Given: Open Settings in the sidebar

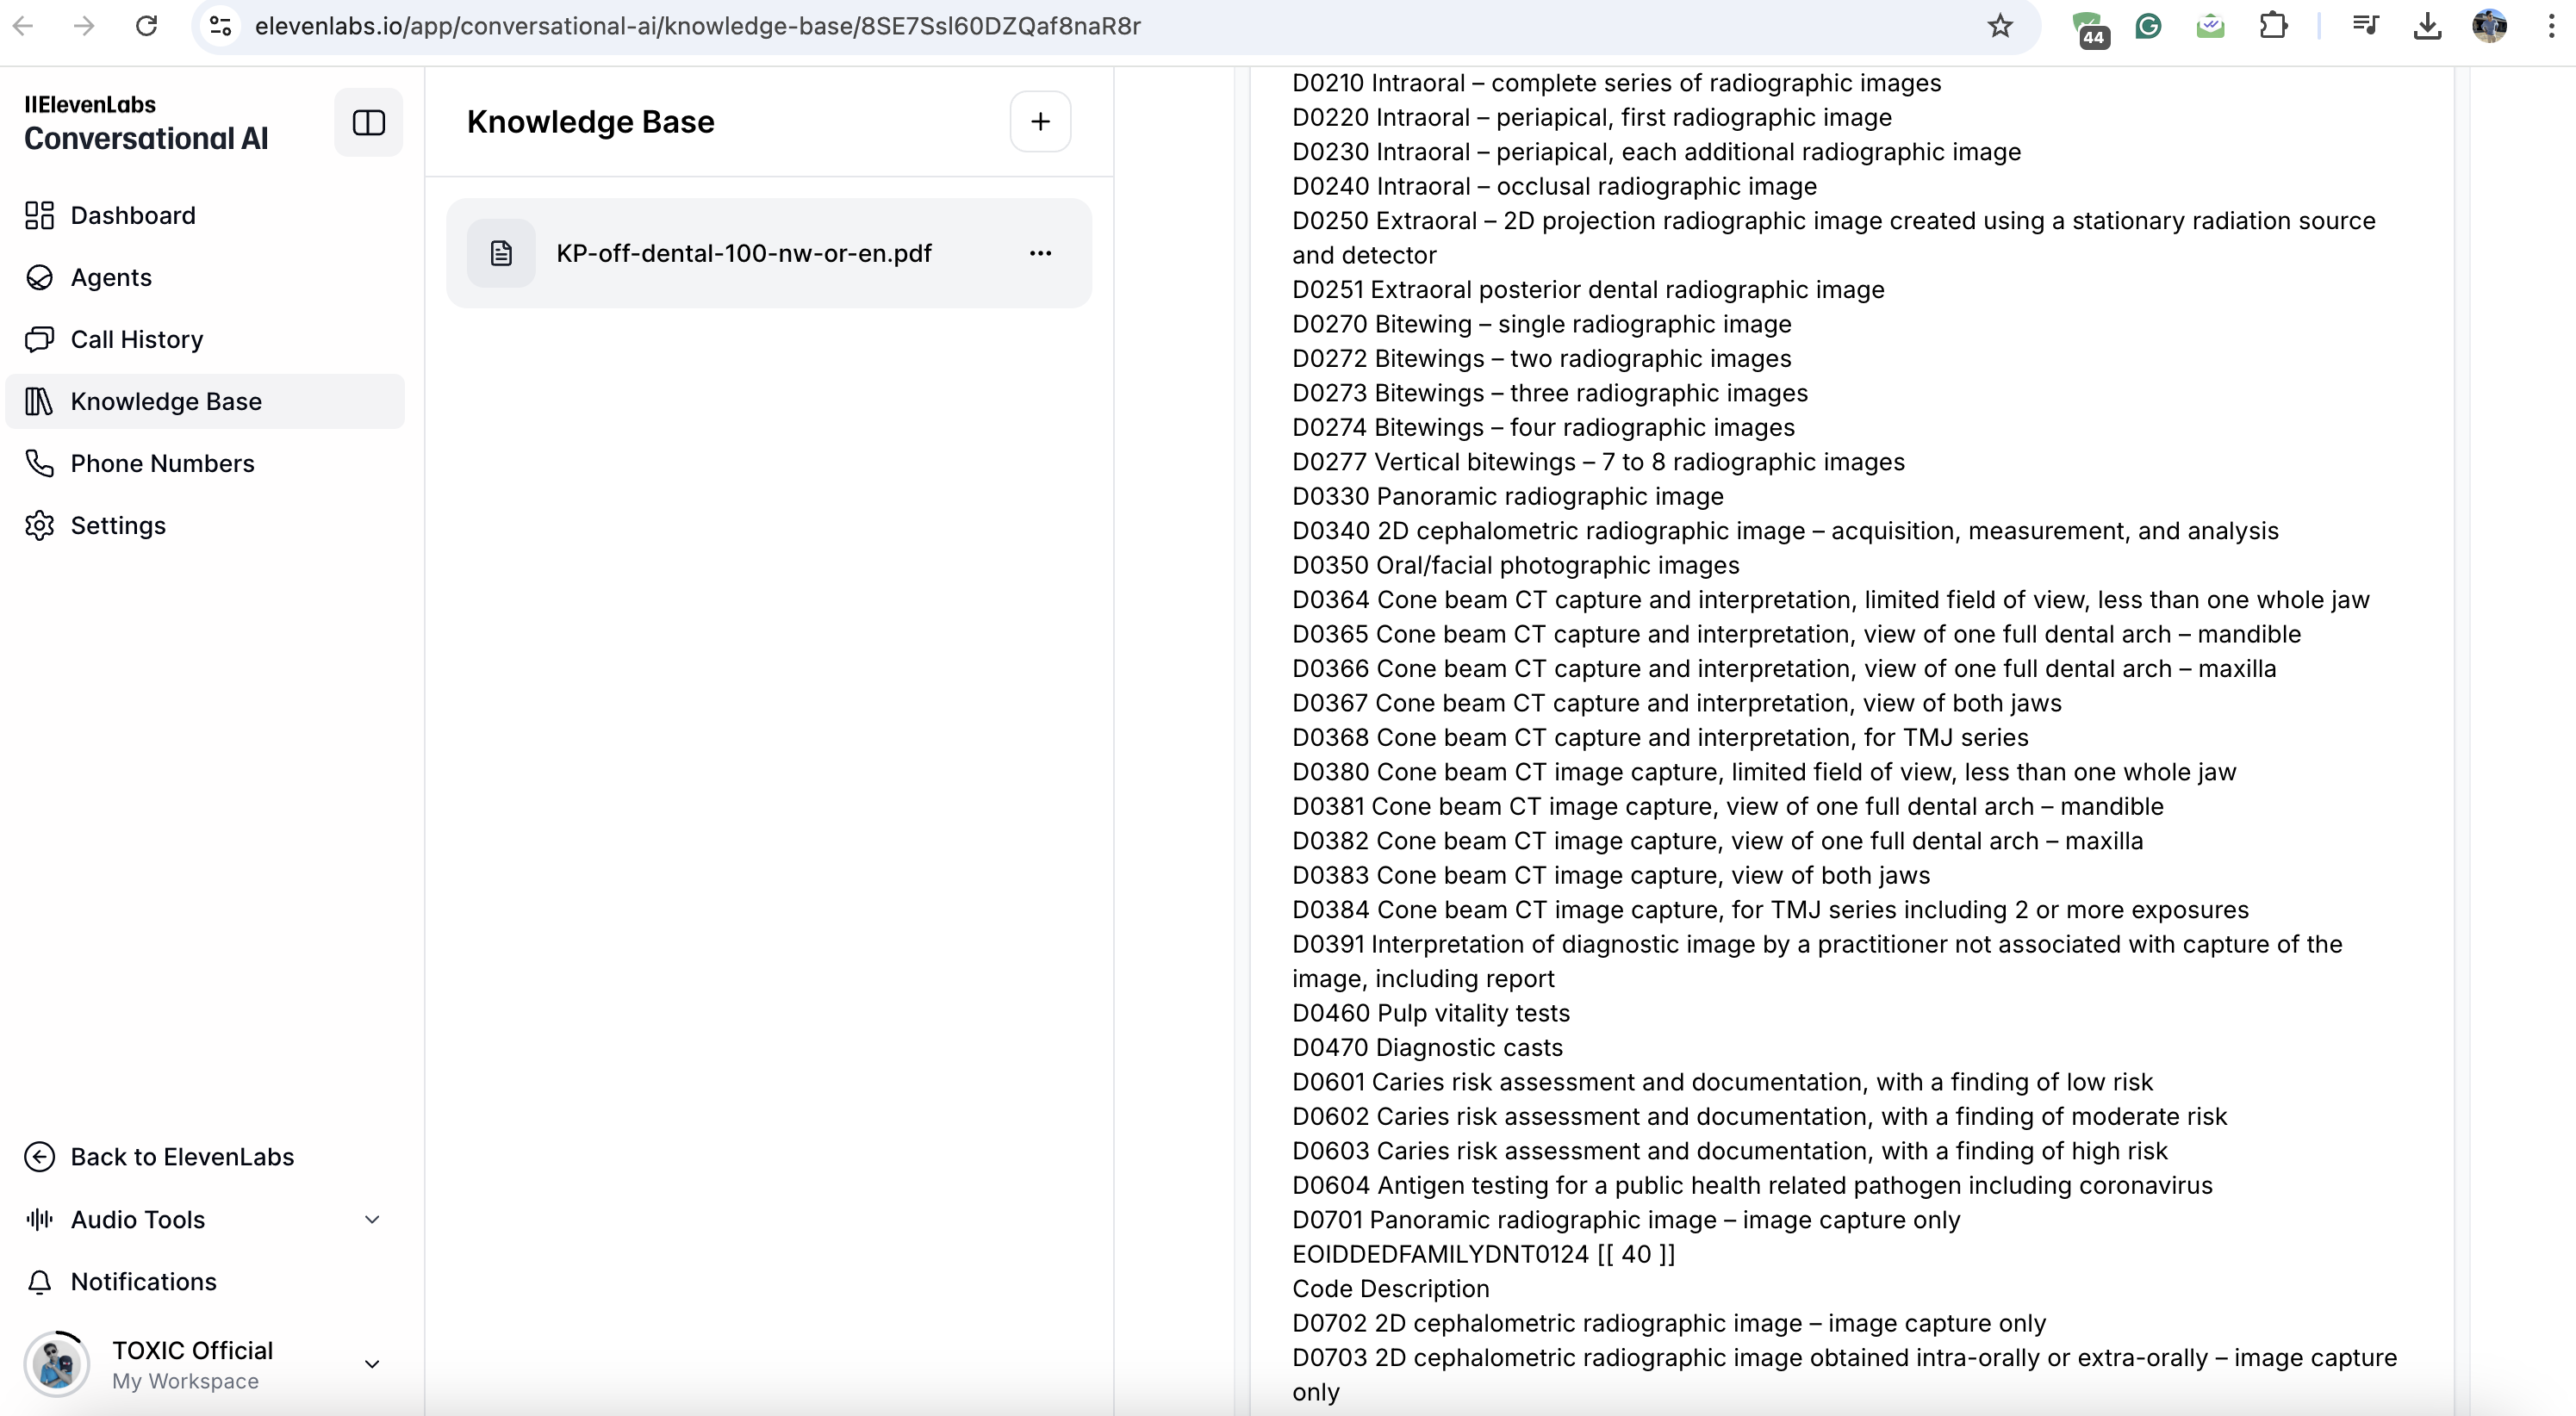Looking at the screenshot, I should pyautogui.click(x=117, y=525).
